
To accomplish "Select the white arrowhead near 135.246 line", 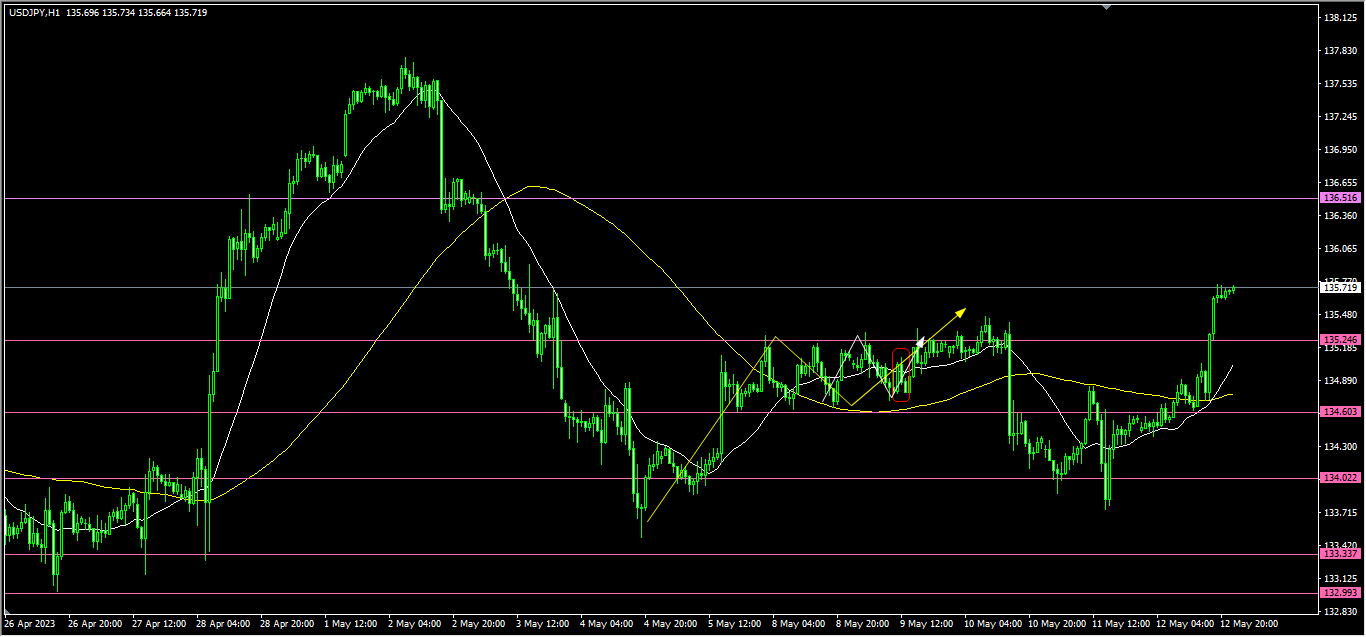I will pyautogui.click(x=921, y=342).
